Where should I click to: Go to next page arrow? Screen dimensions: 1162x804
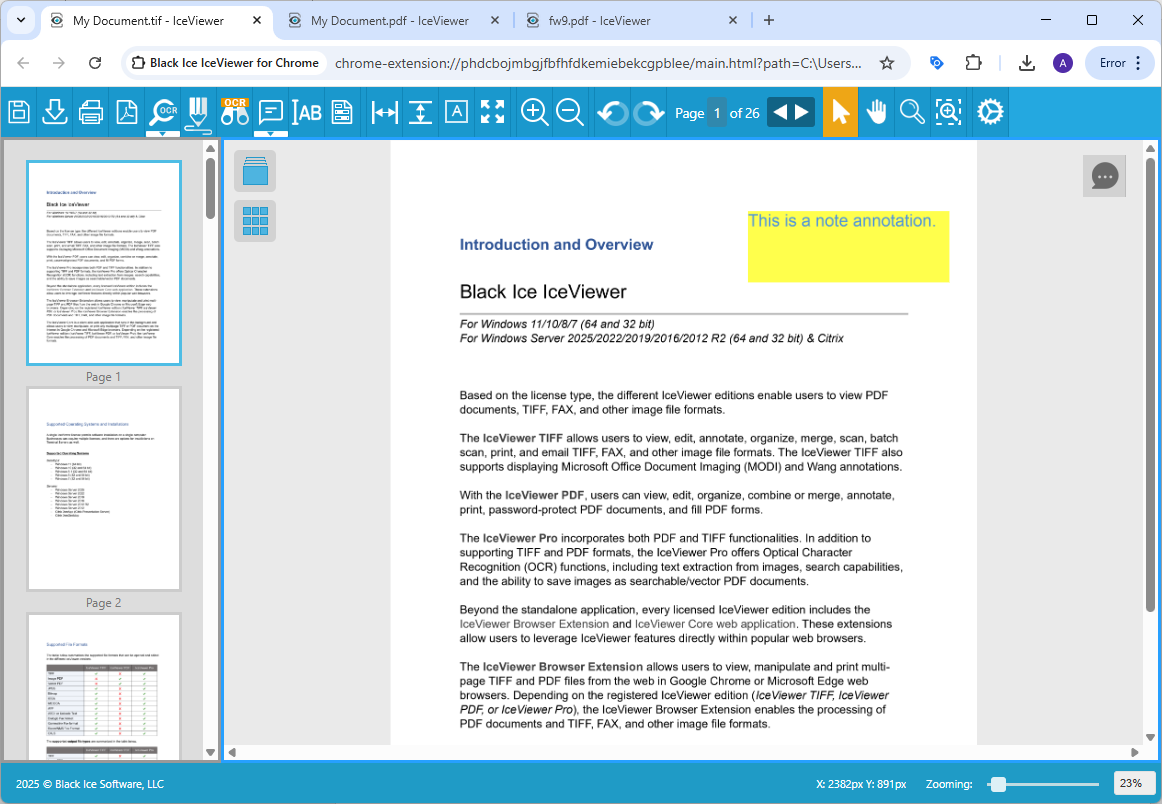click(x=803, y=113)
